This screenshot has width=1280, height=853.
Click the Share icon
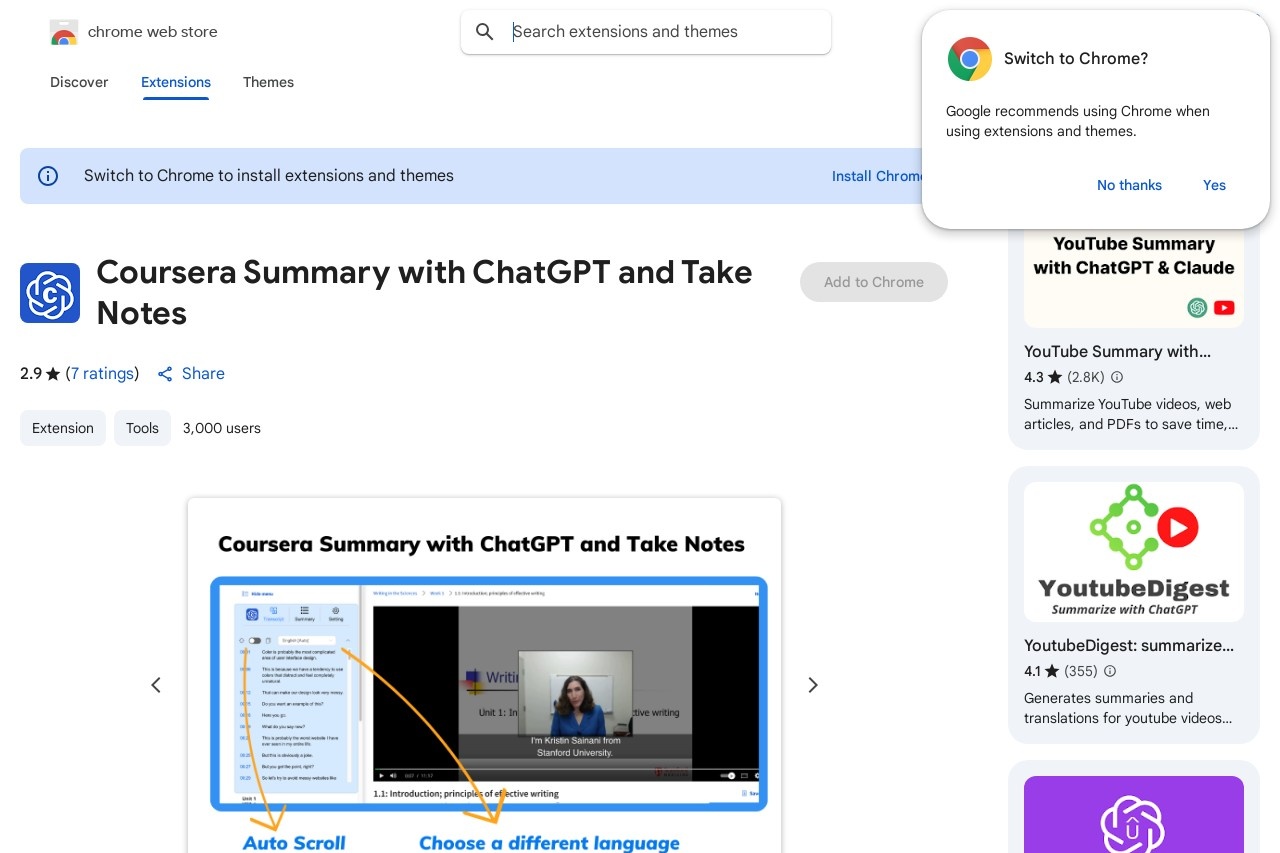166,374
